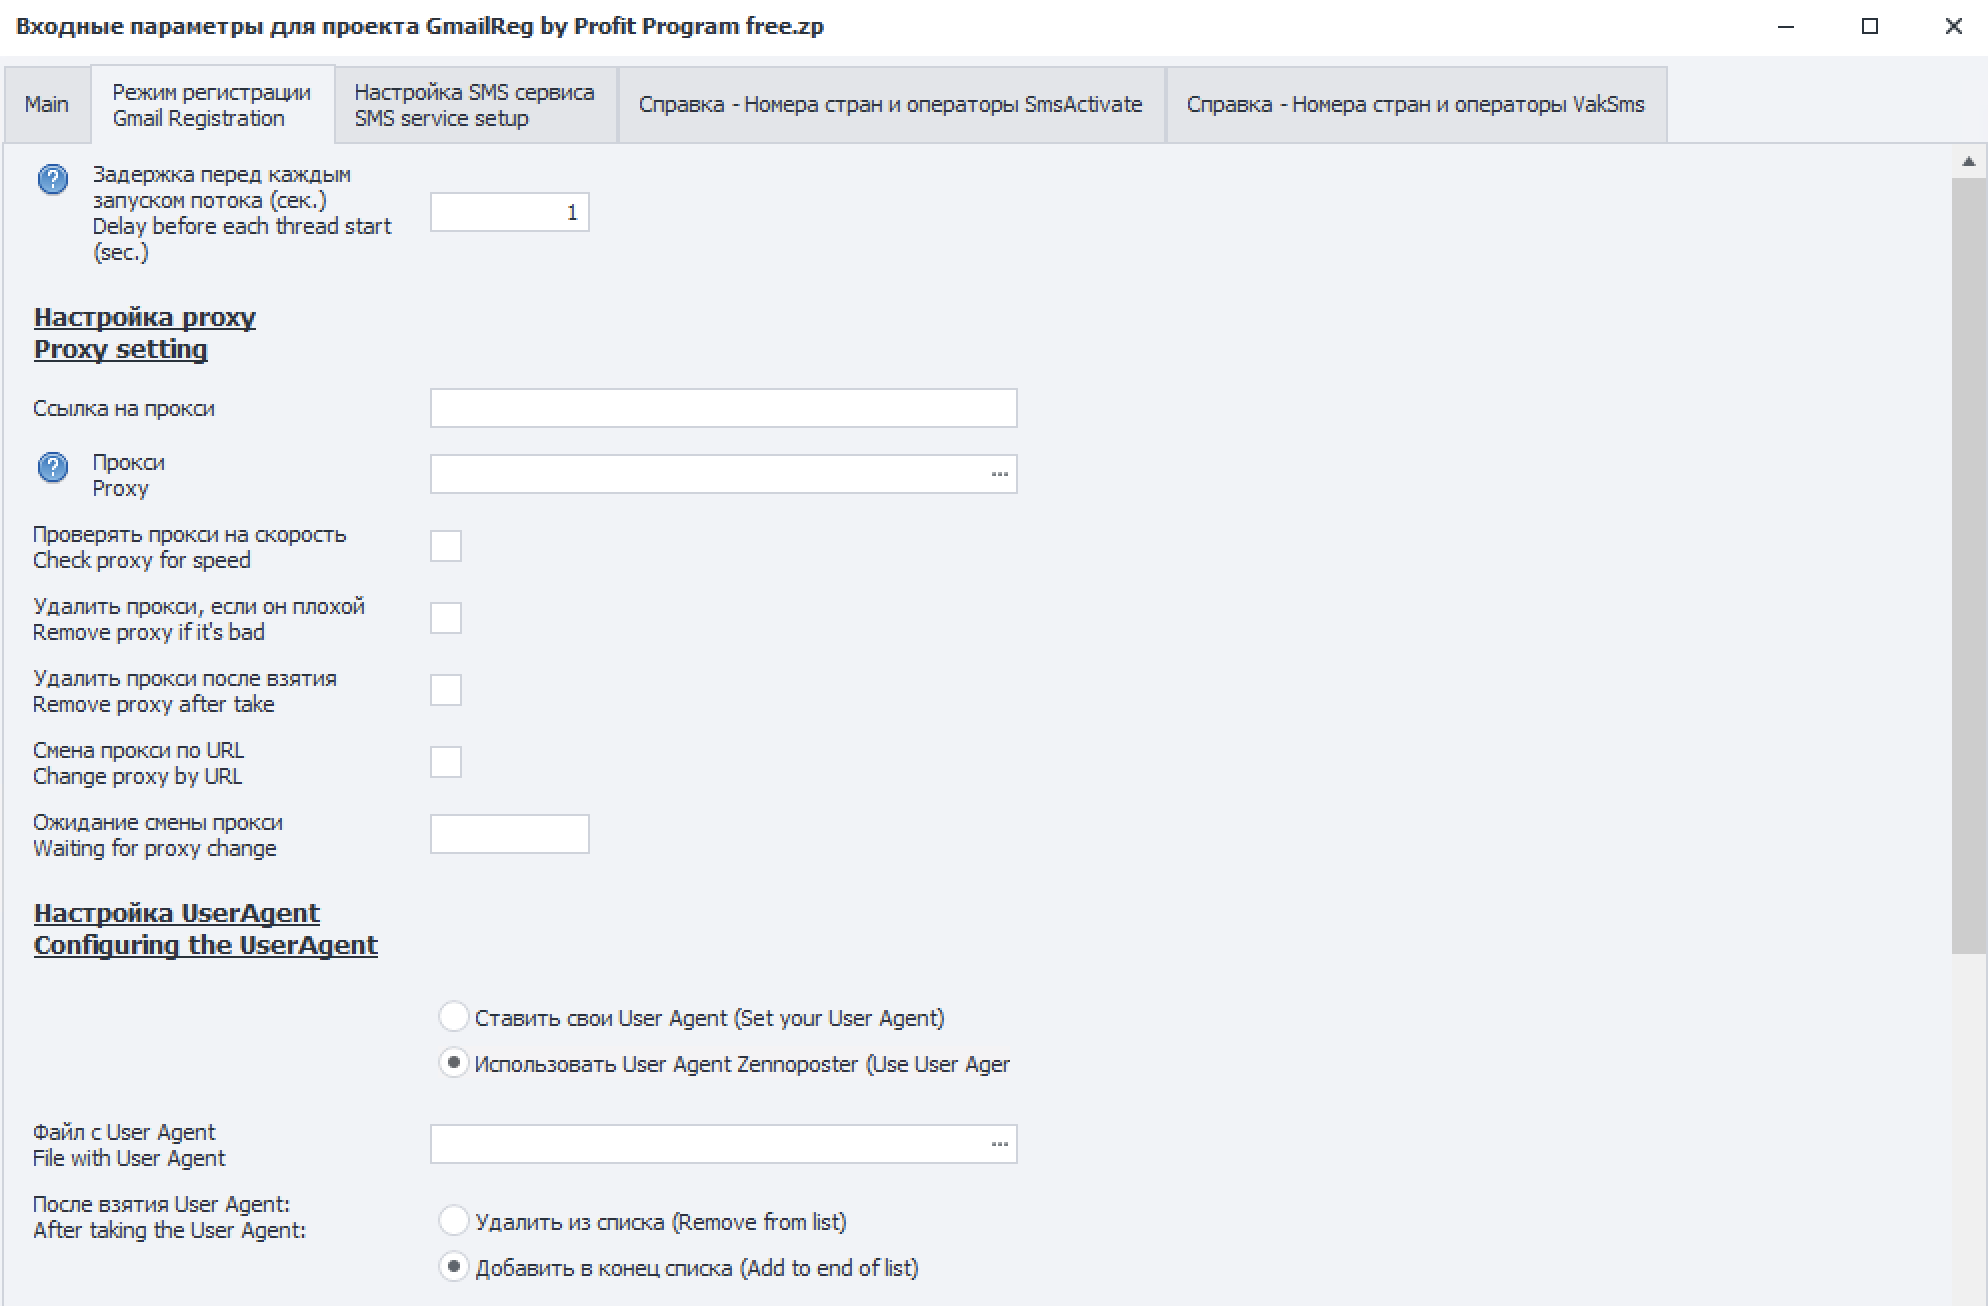Click help icon next to Proxy field
This screenshot has width=1988, height=1306.
pyautogui.click(x=52, y=467)
